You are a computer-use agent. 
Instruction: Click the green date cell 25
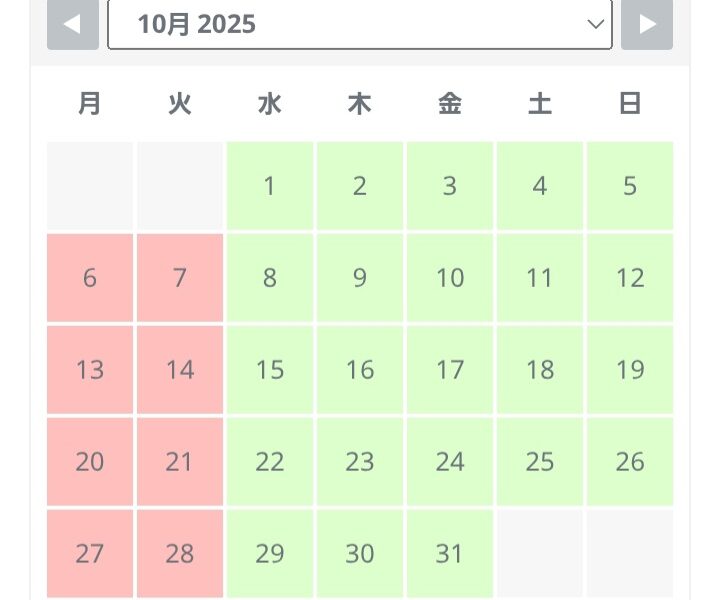pyautogui.click(x=540, y=462)
